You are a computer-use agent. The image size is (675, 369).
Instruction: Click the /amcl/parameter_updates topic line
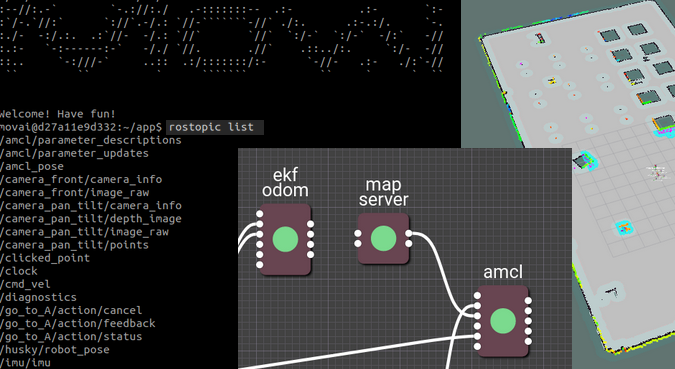(74, 153)
